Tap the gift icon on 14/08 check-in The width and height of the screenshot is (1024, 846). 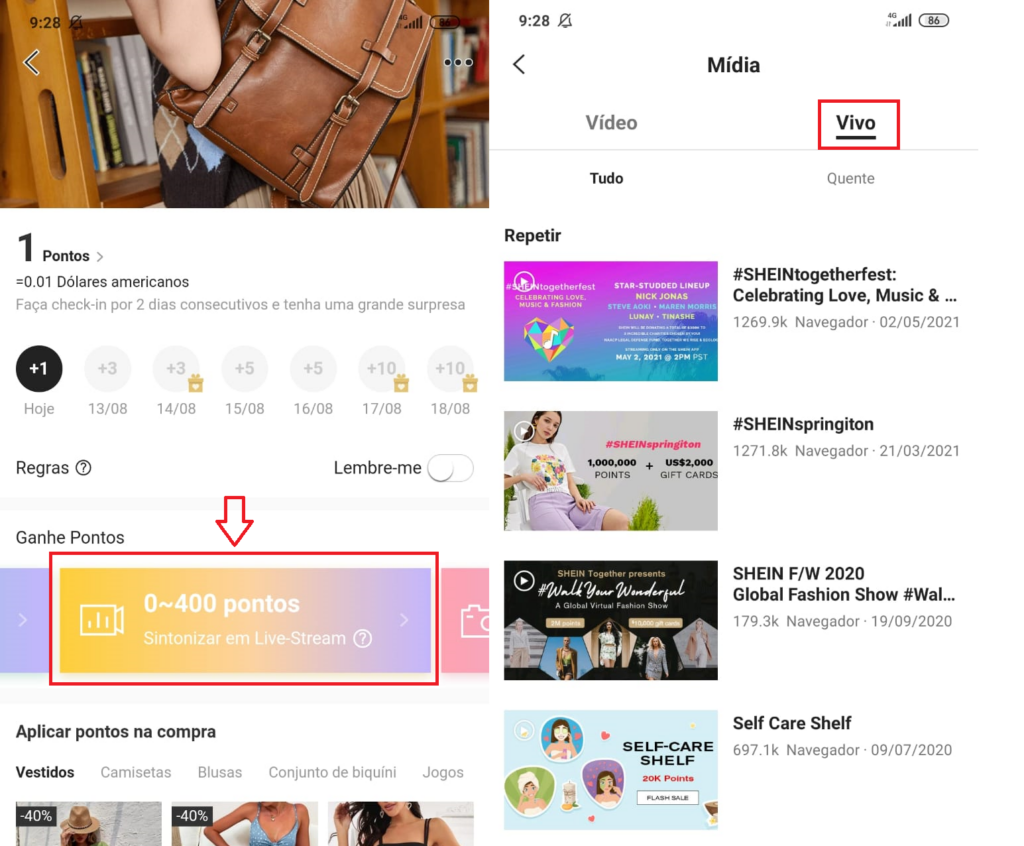[196, 383]
